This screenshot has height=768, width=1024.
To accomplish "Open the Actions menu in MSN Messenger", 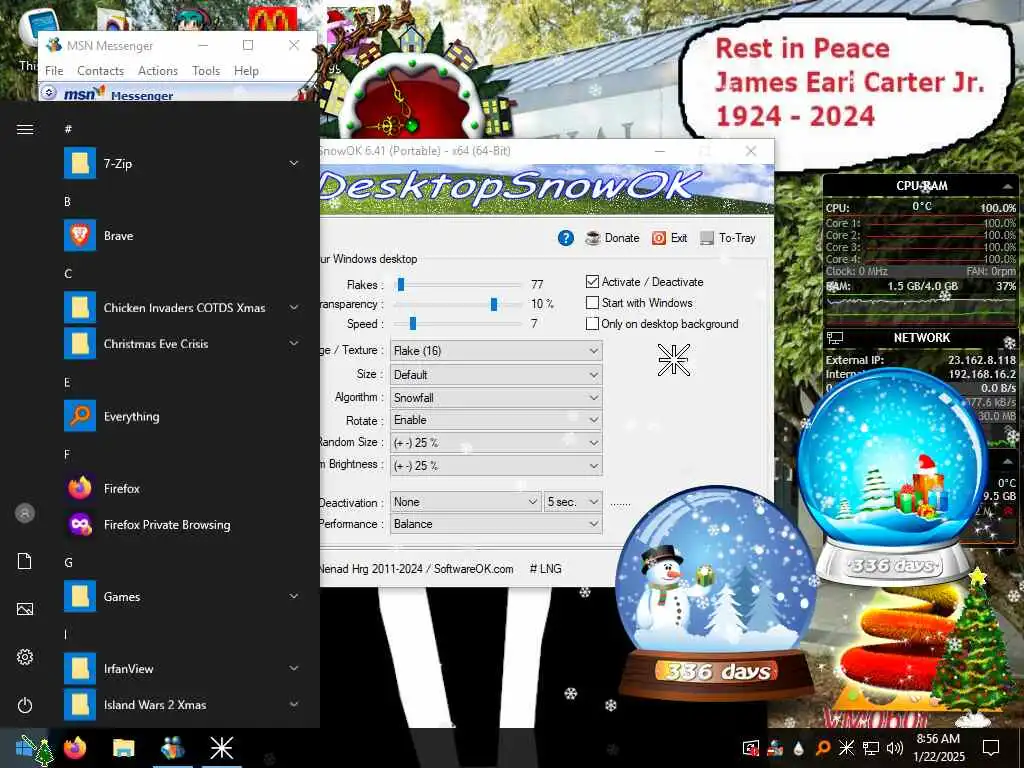I will pos(157,71).
